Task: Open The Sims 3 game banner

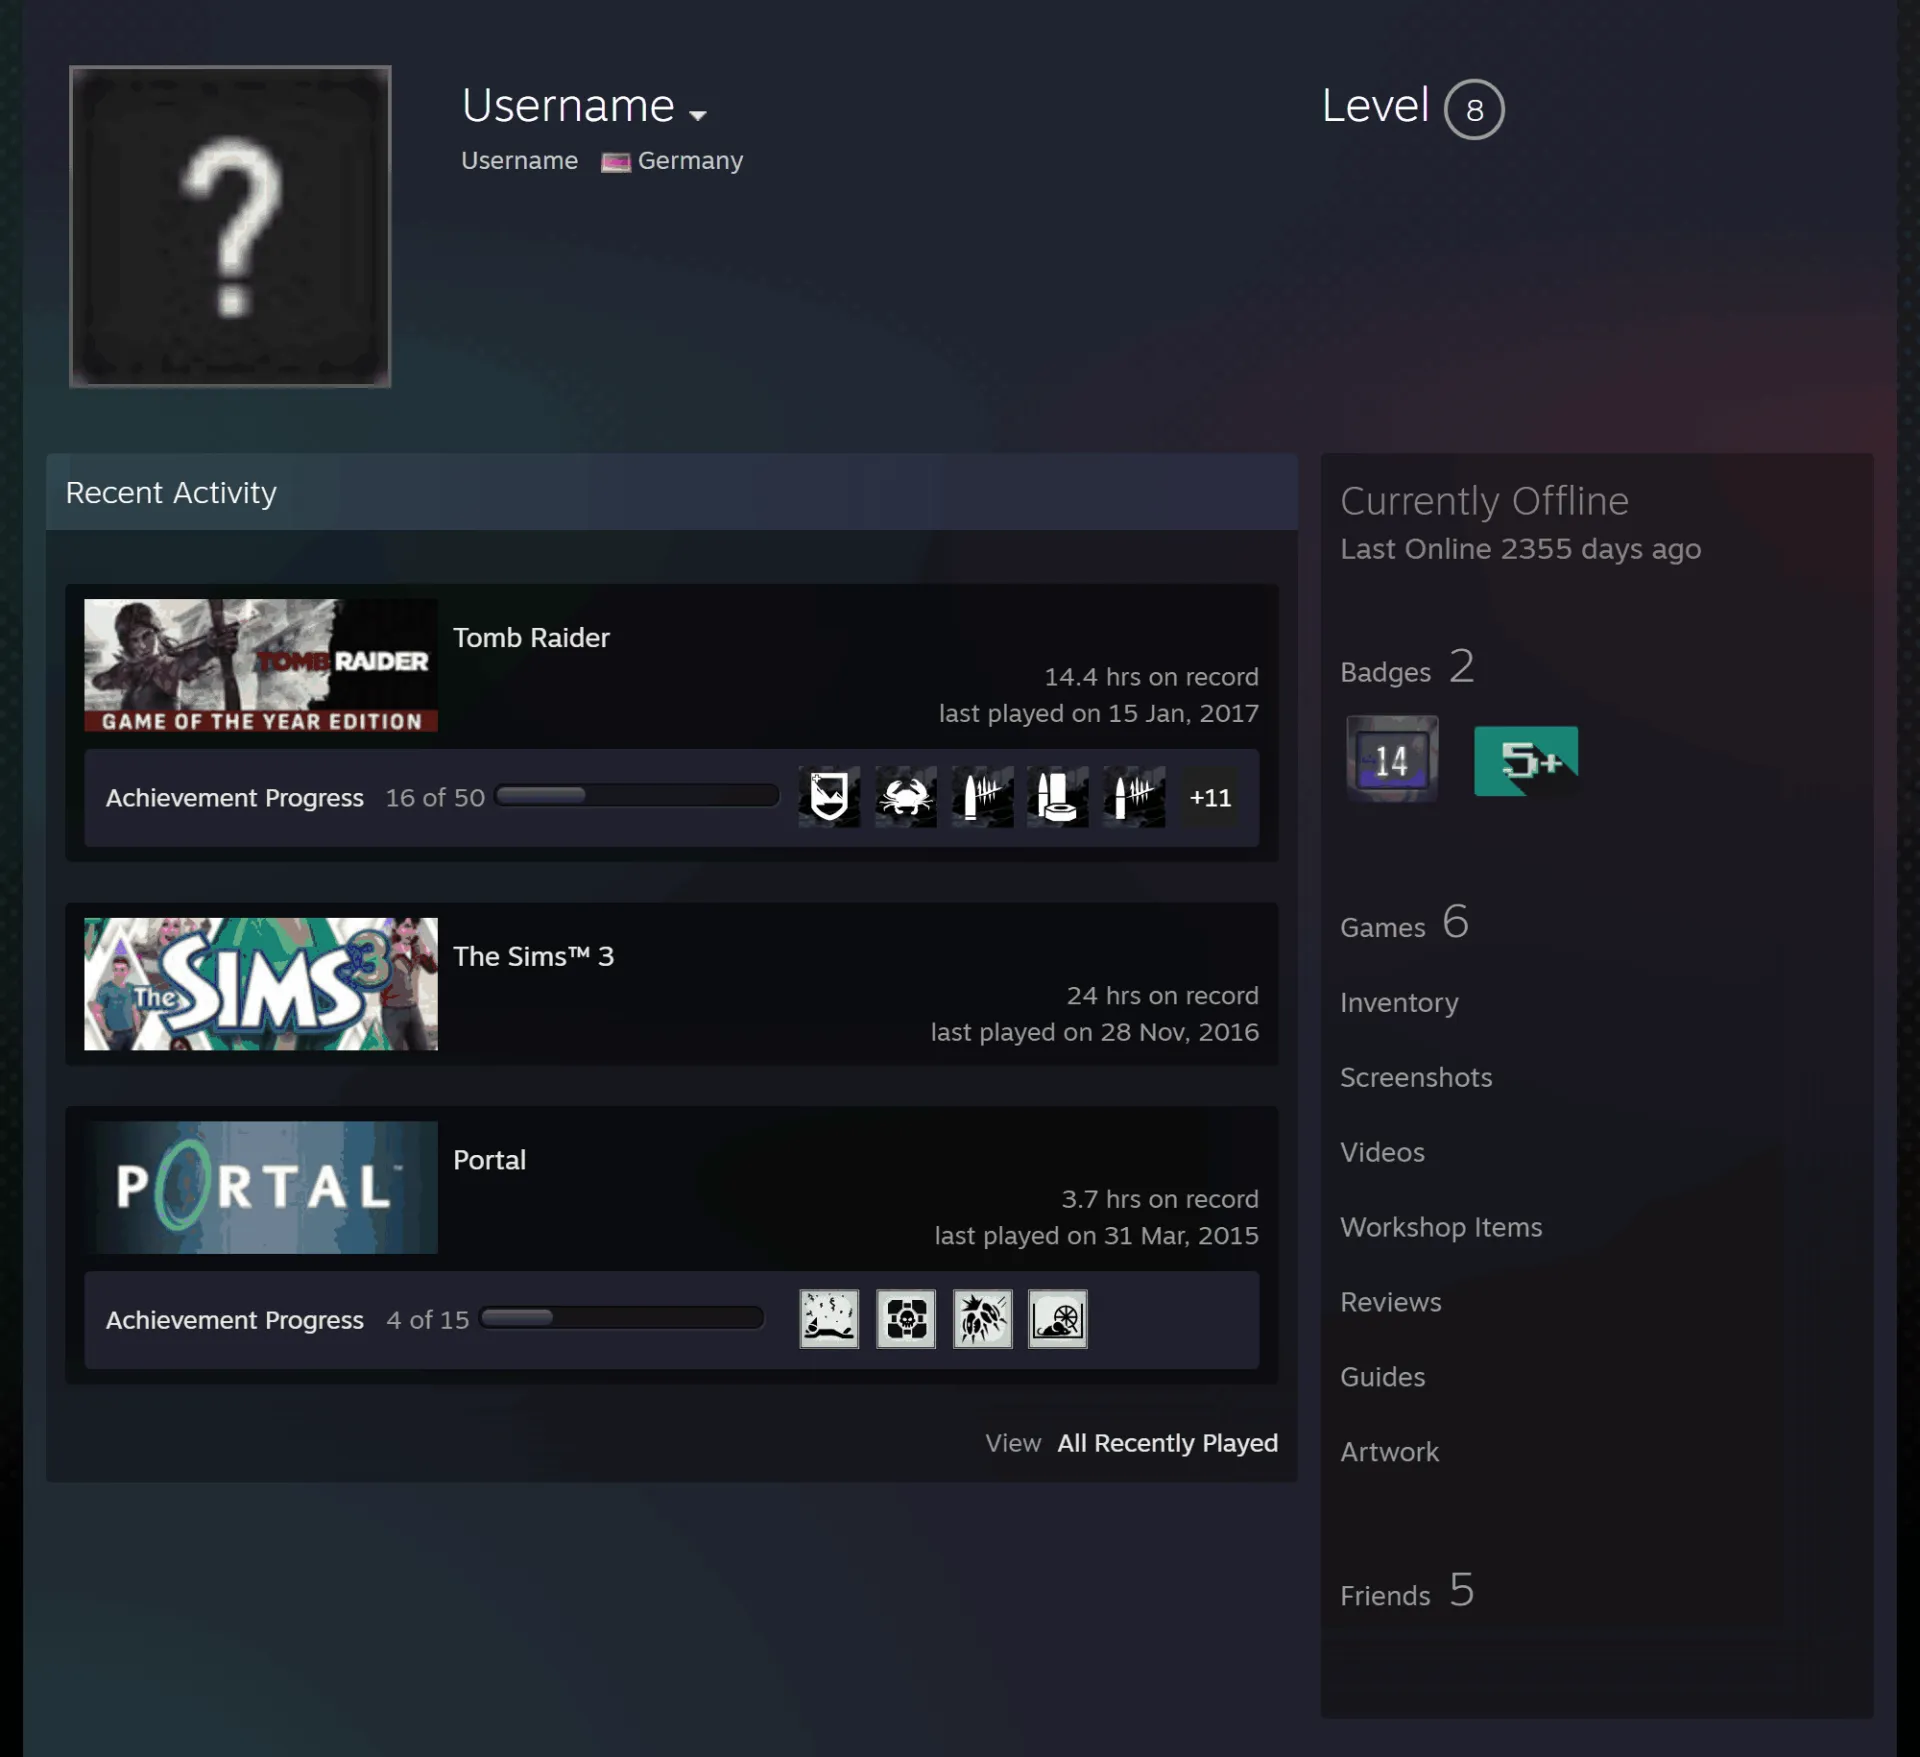Action: (261, 984)
